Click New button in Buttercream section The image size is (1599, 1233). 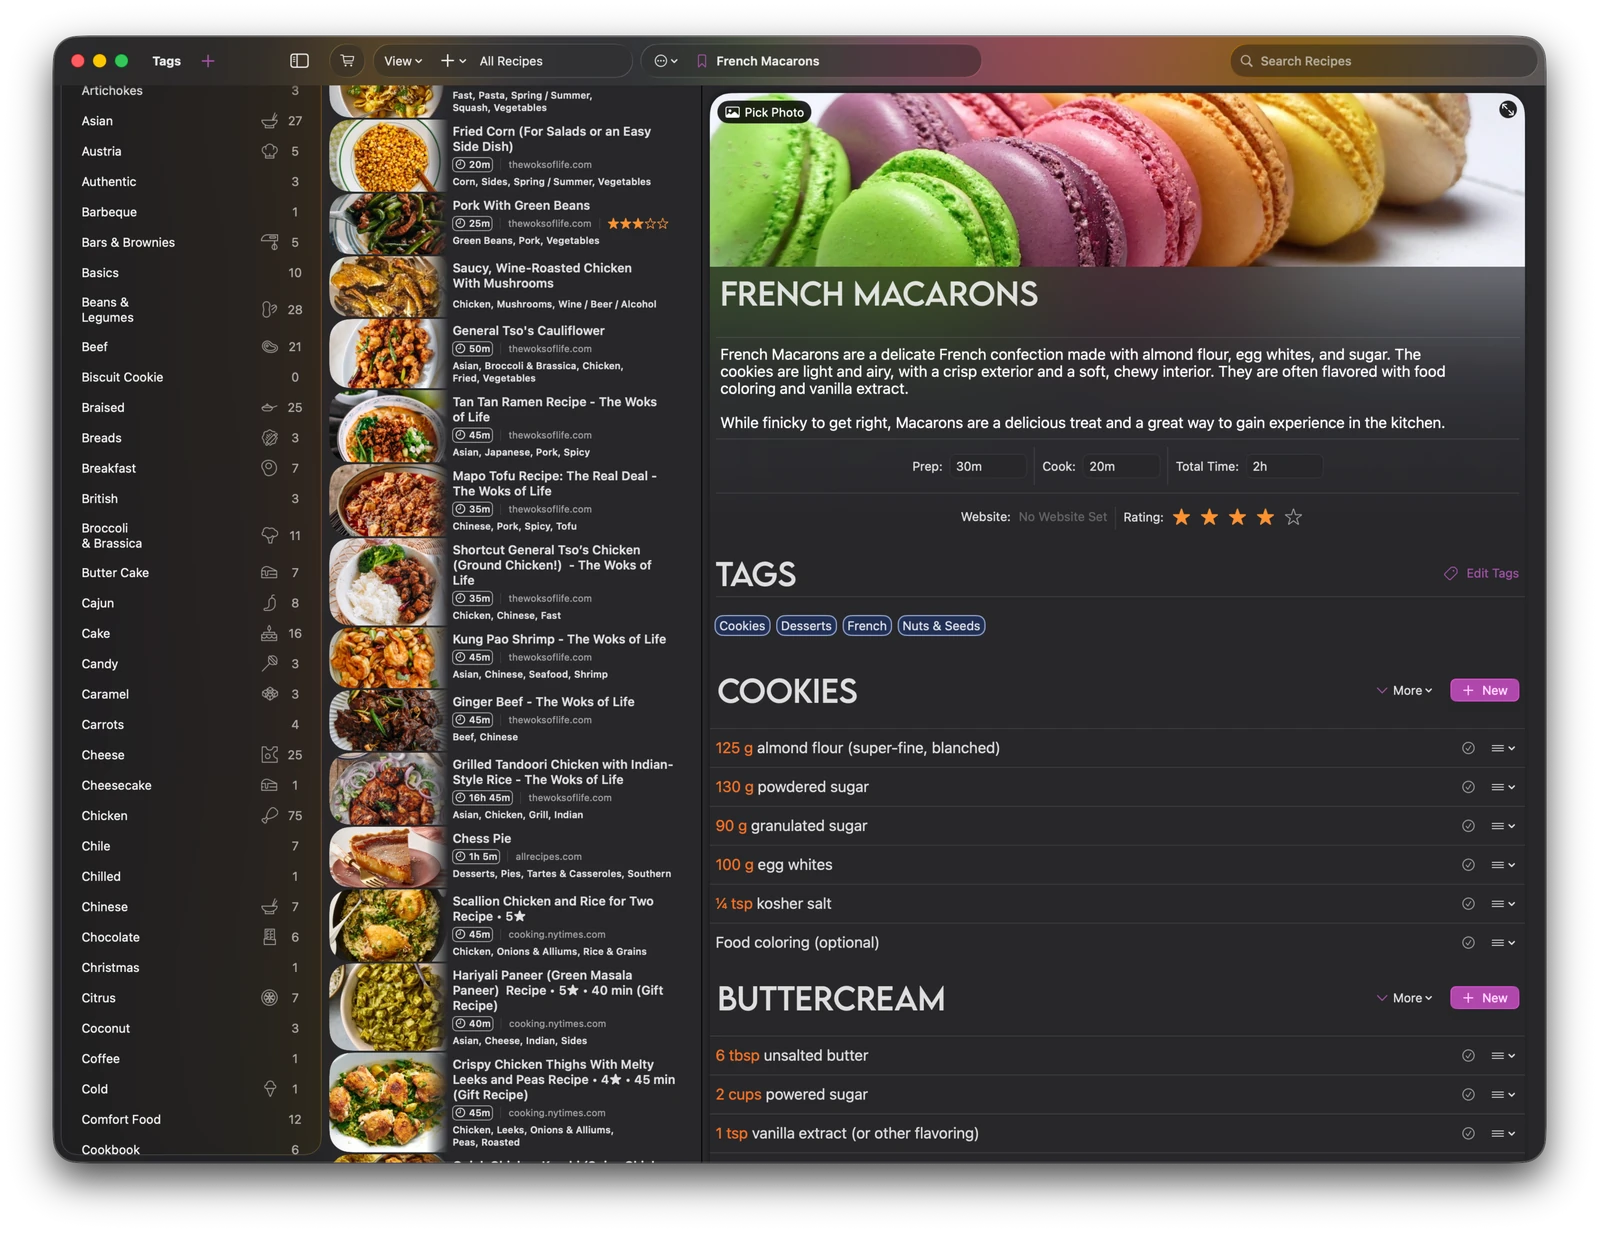point(1484,998)
